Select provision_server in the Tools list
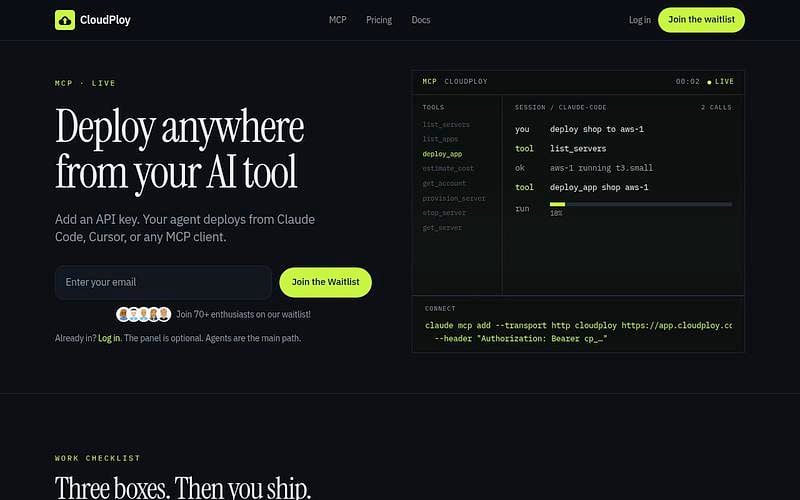Image resolution: width=800 pixels, height=500 pixels. (454, 198)
